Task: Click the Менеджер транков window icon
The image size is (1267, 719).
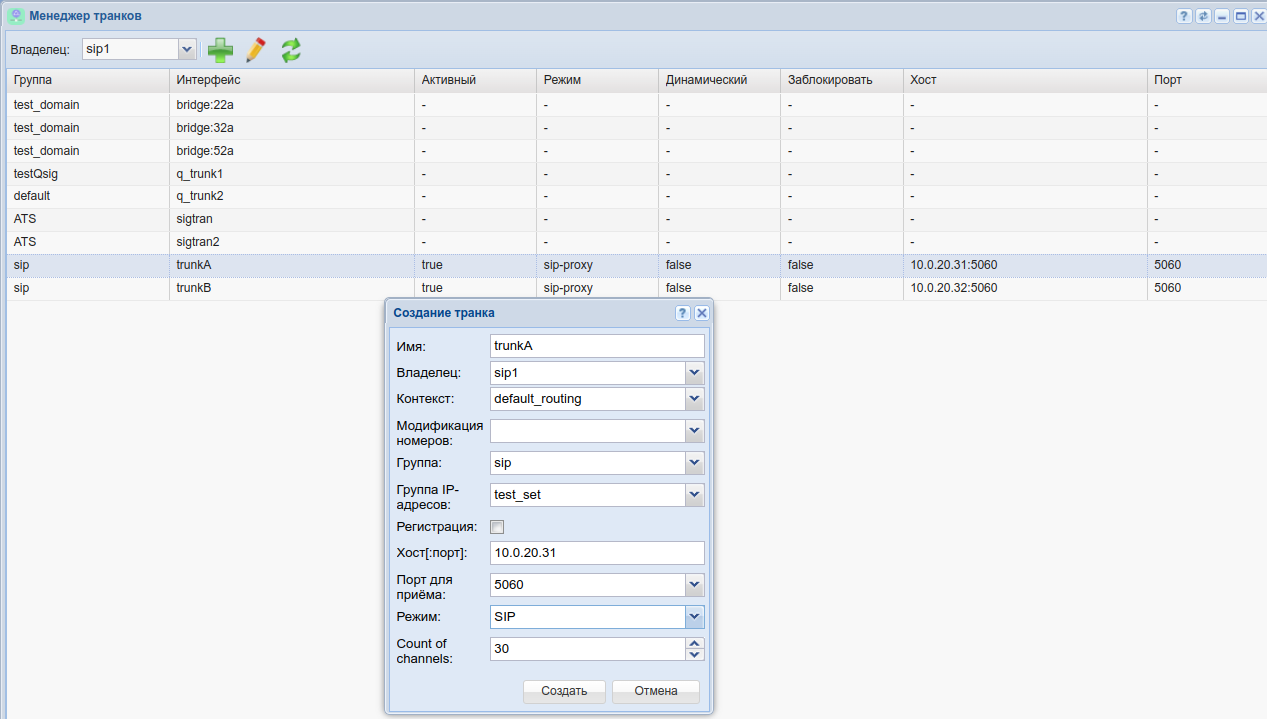Action: click(16, 16)
